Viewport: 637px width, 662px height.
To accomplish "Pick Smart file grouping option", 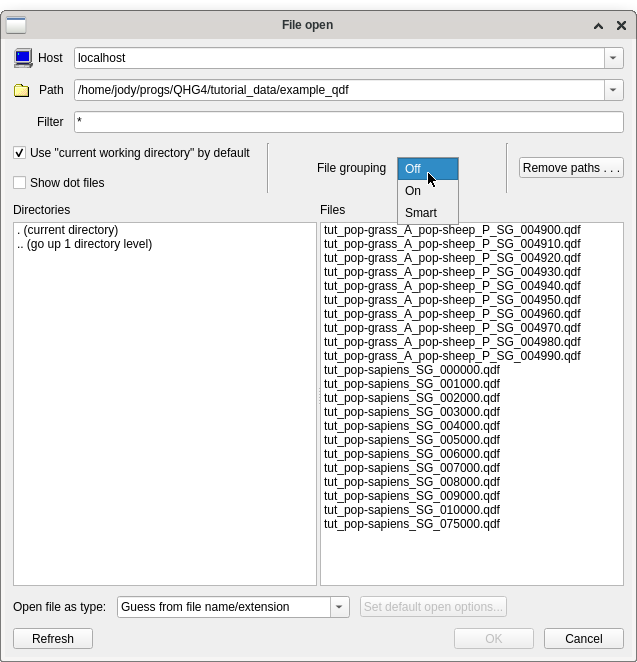I will pyautogui.click(x=421, y=213).
